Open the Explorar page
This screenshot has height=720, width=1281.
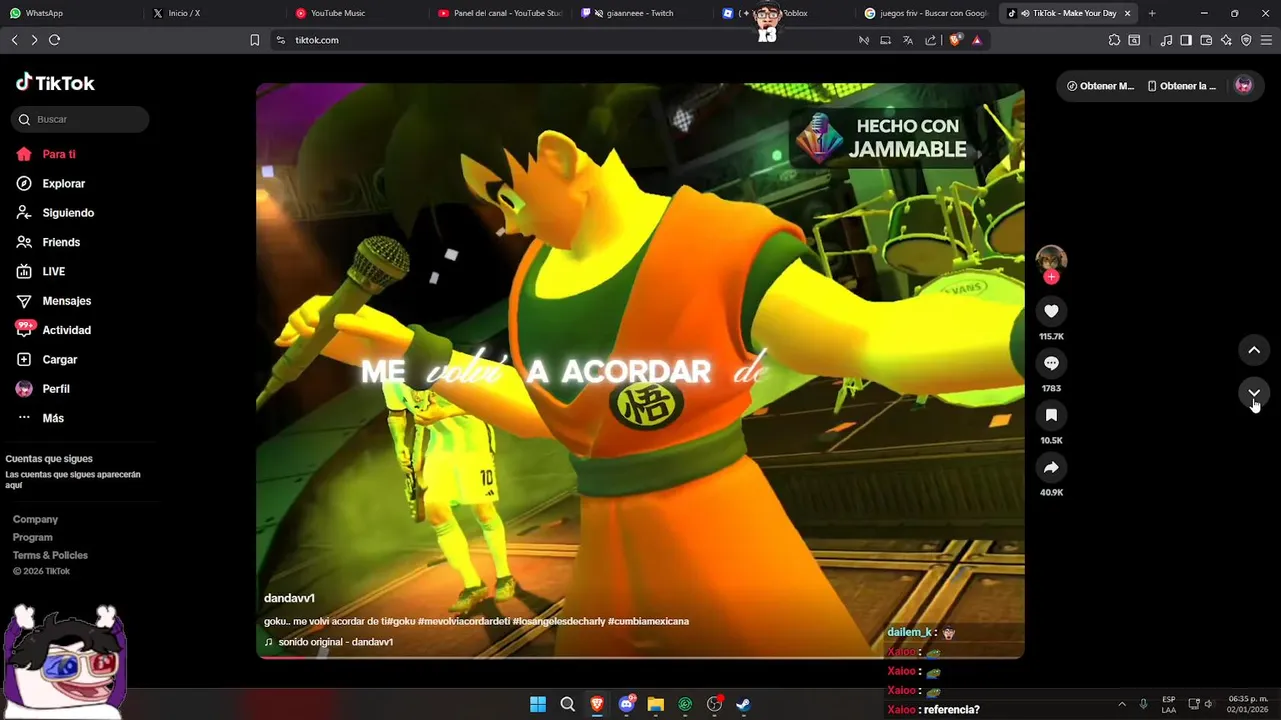point(51,184)
